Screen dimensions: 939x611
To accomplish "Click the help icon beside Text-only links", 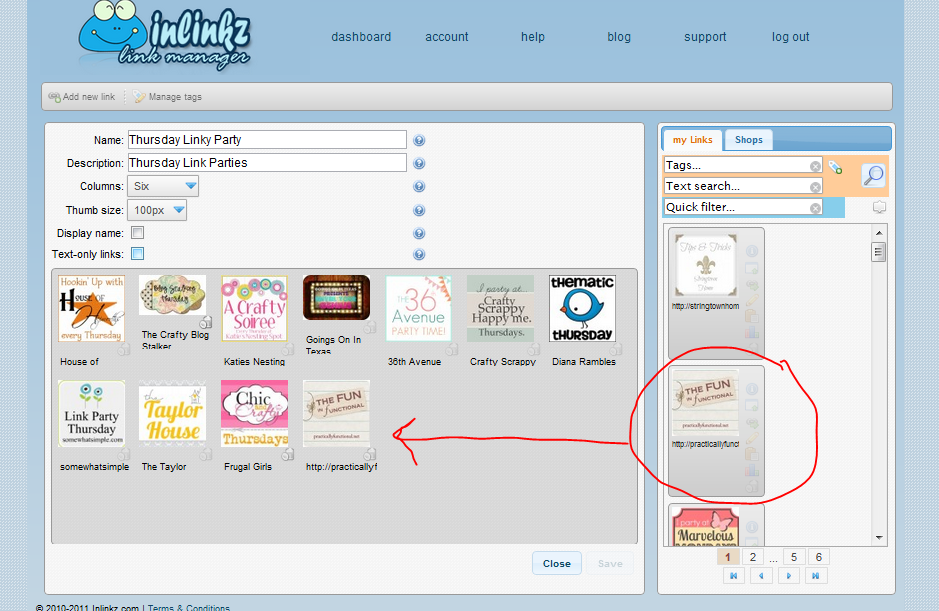I will tap(419, 254).
